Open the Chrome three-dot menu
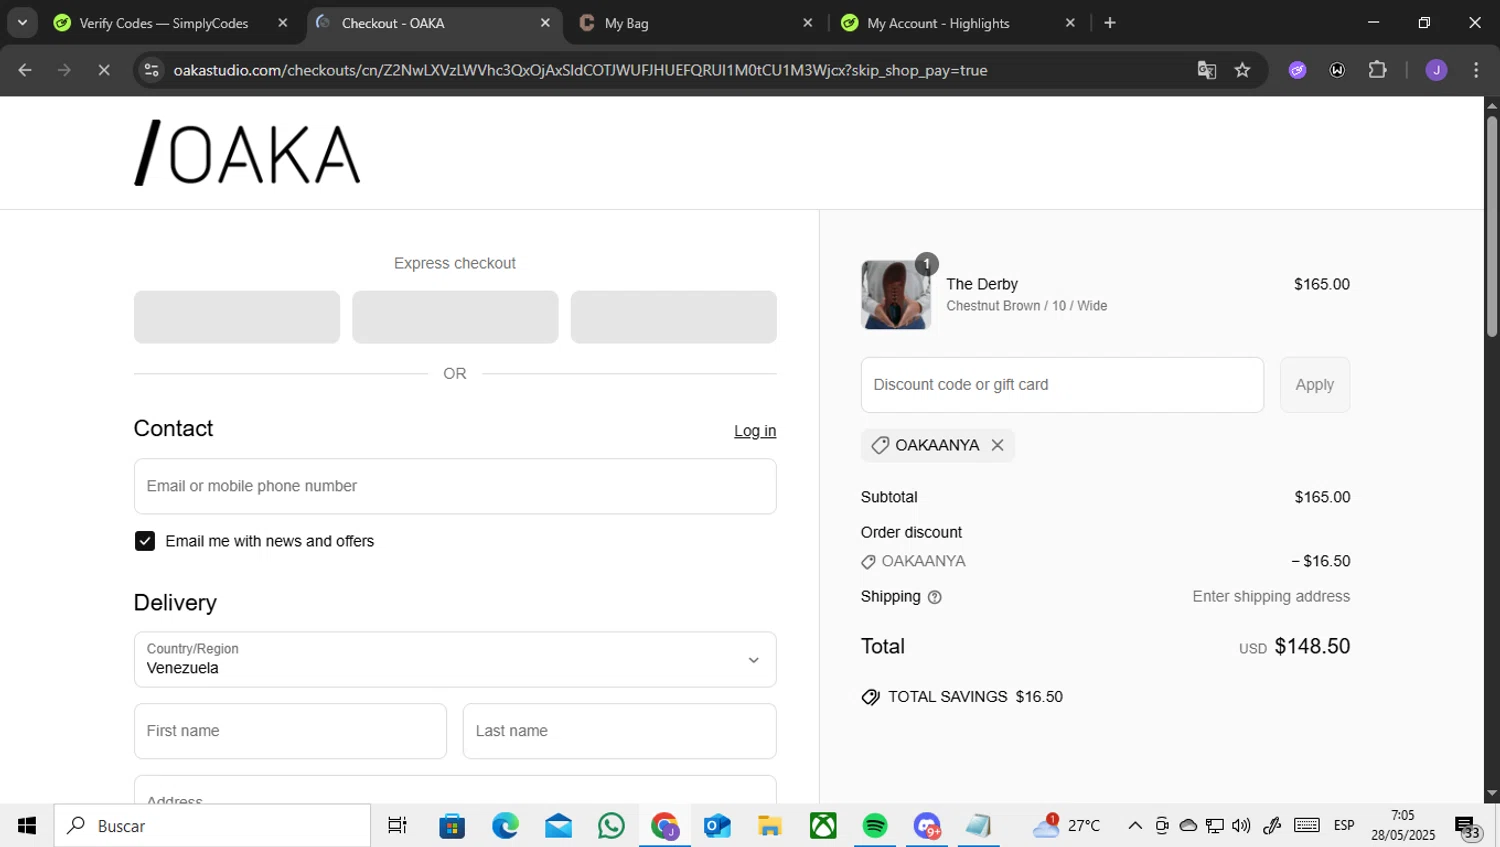Viewport: 1500px width, 847px height. (x=1476, y=70)
